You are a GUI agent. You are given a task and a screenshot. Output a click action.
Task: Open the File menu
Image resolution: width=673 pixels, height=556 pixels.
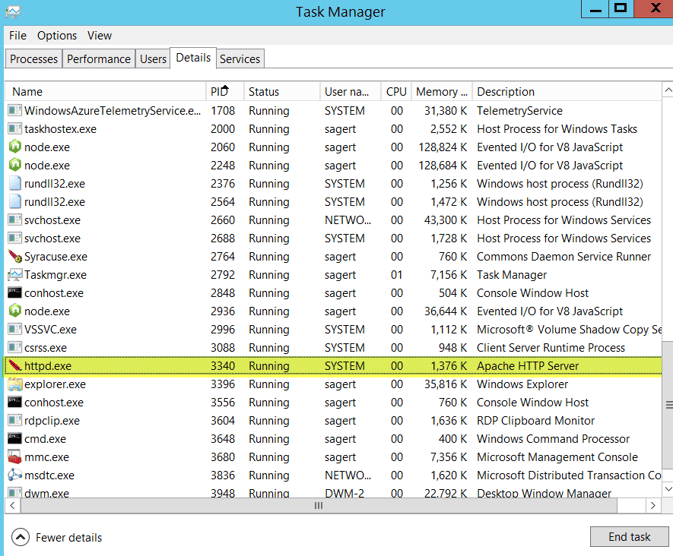(18, 35)
